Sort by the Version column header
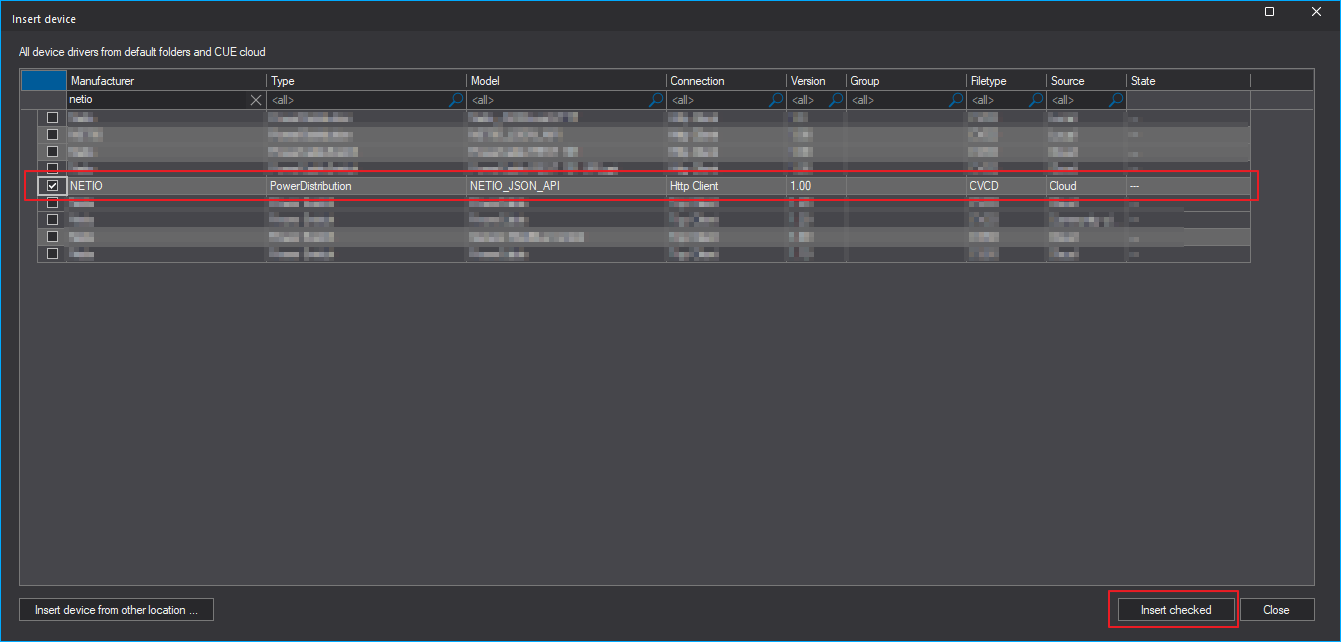 pyautogui.click(x=816, y=81)
